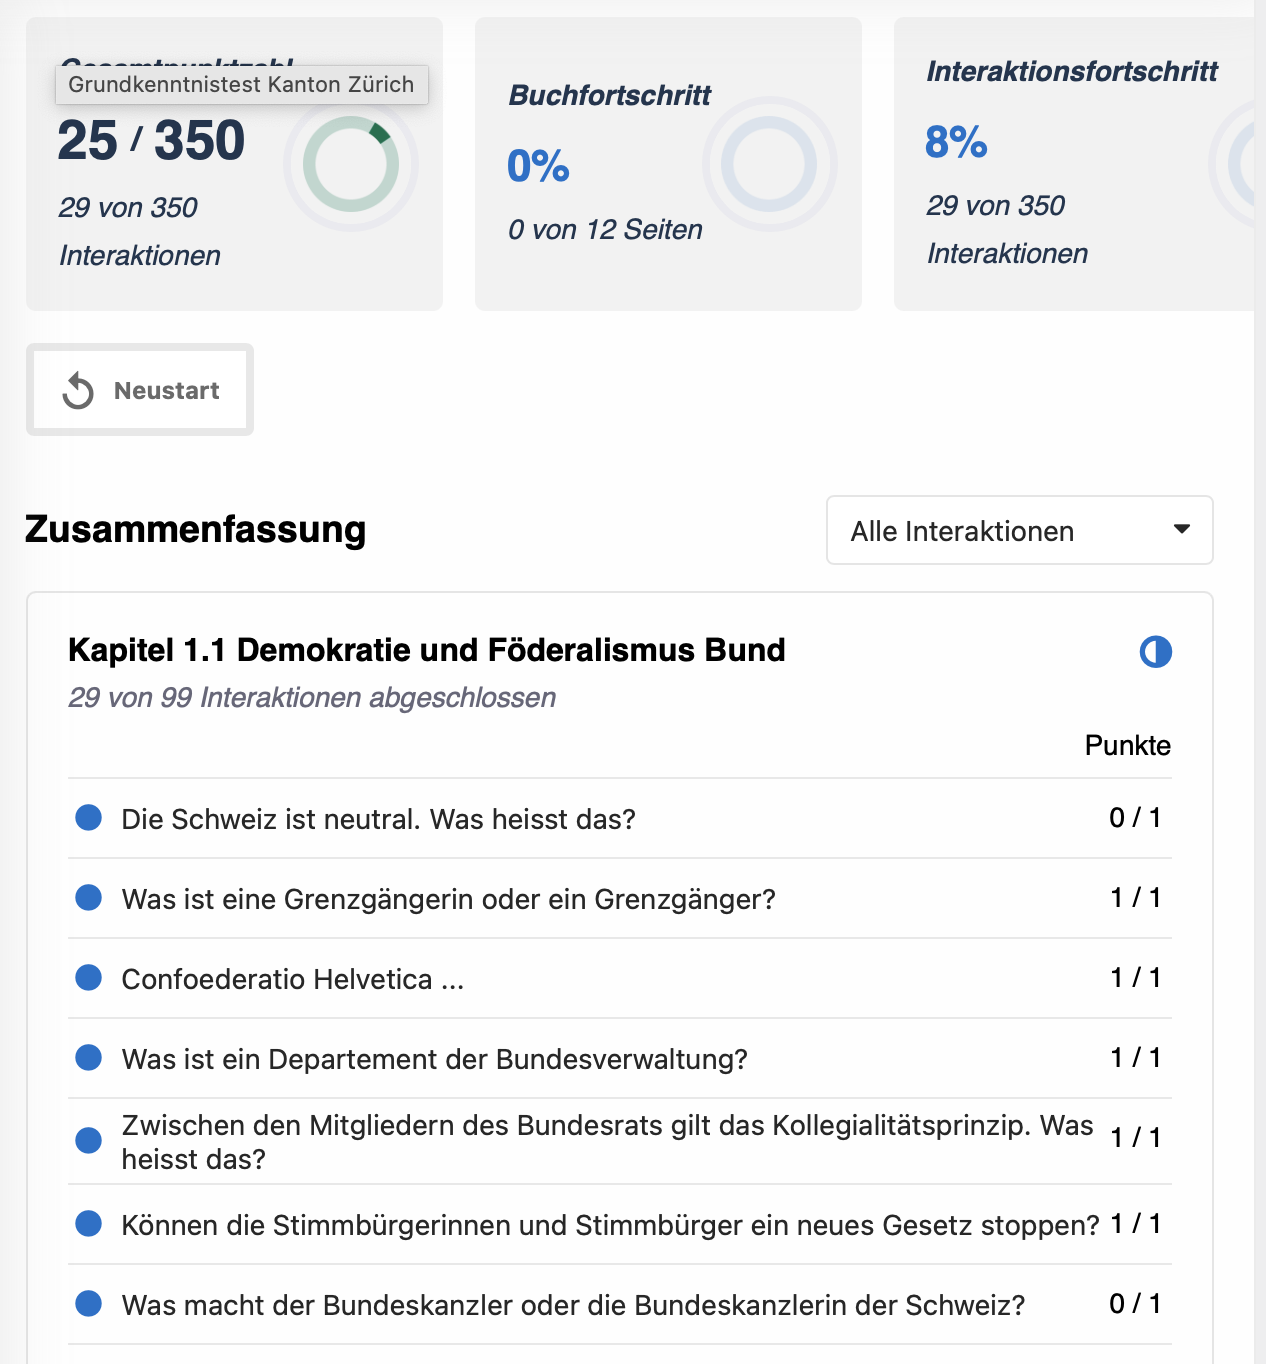The width and height of the screenshot is (1266, 1364).
Task: Click the Buchfortschritt 0% card
Action: (x=668, y=165)
